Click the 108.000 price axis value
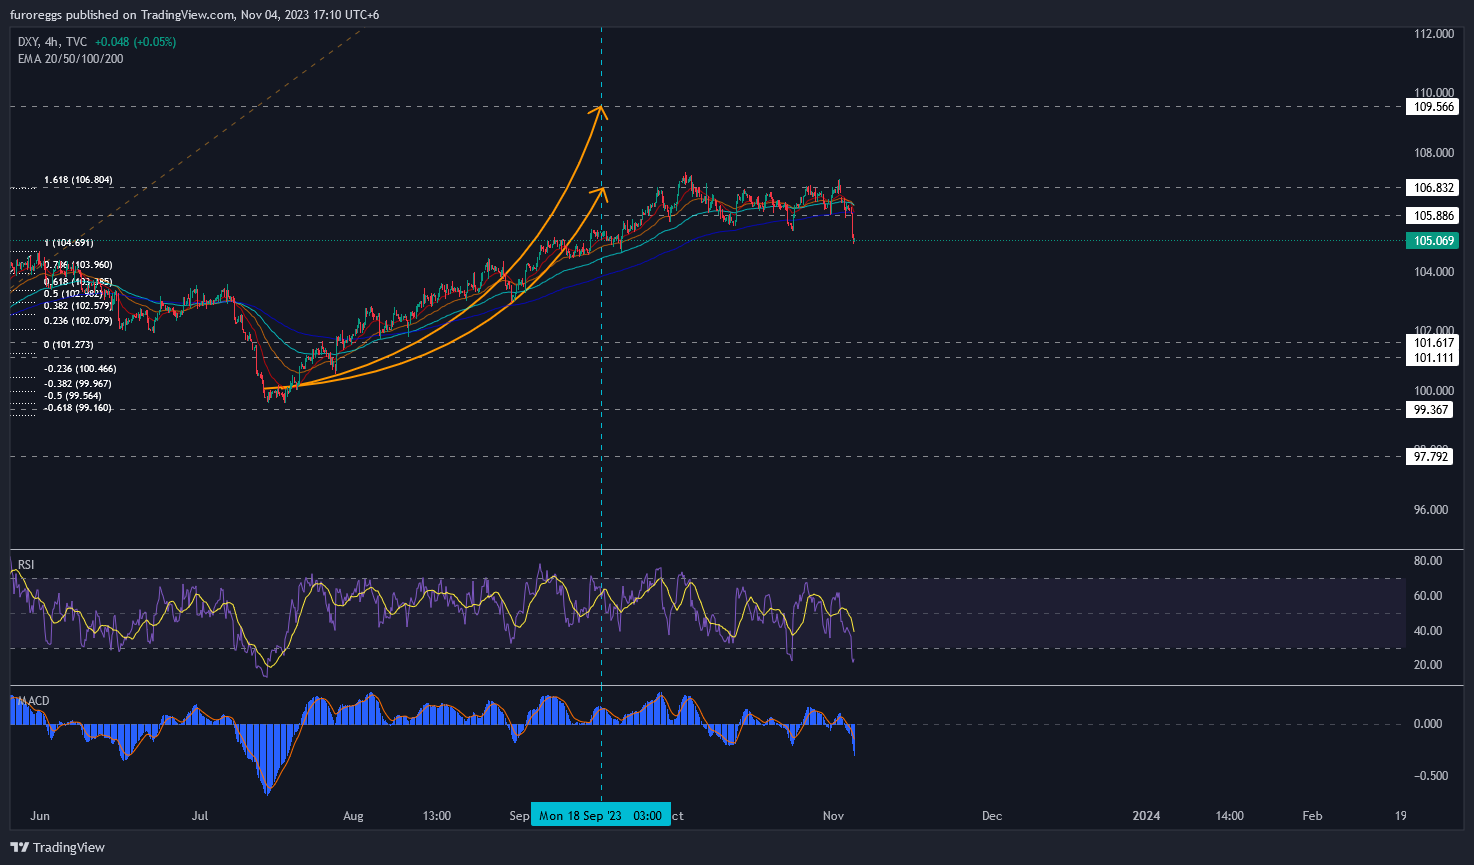Screen dimensions: 1474x865 pyautogui.click(x=1434, y=153)
